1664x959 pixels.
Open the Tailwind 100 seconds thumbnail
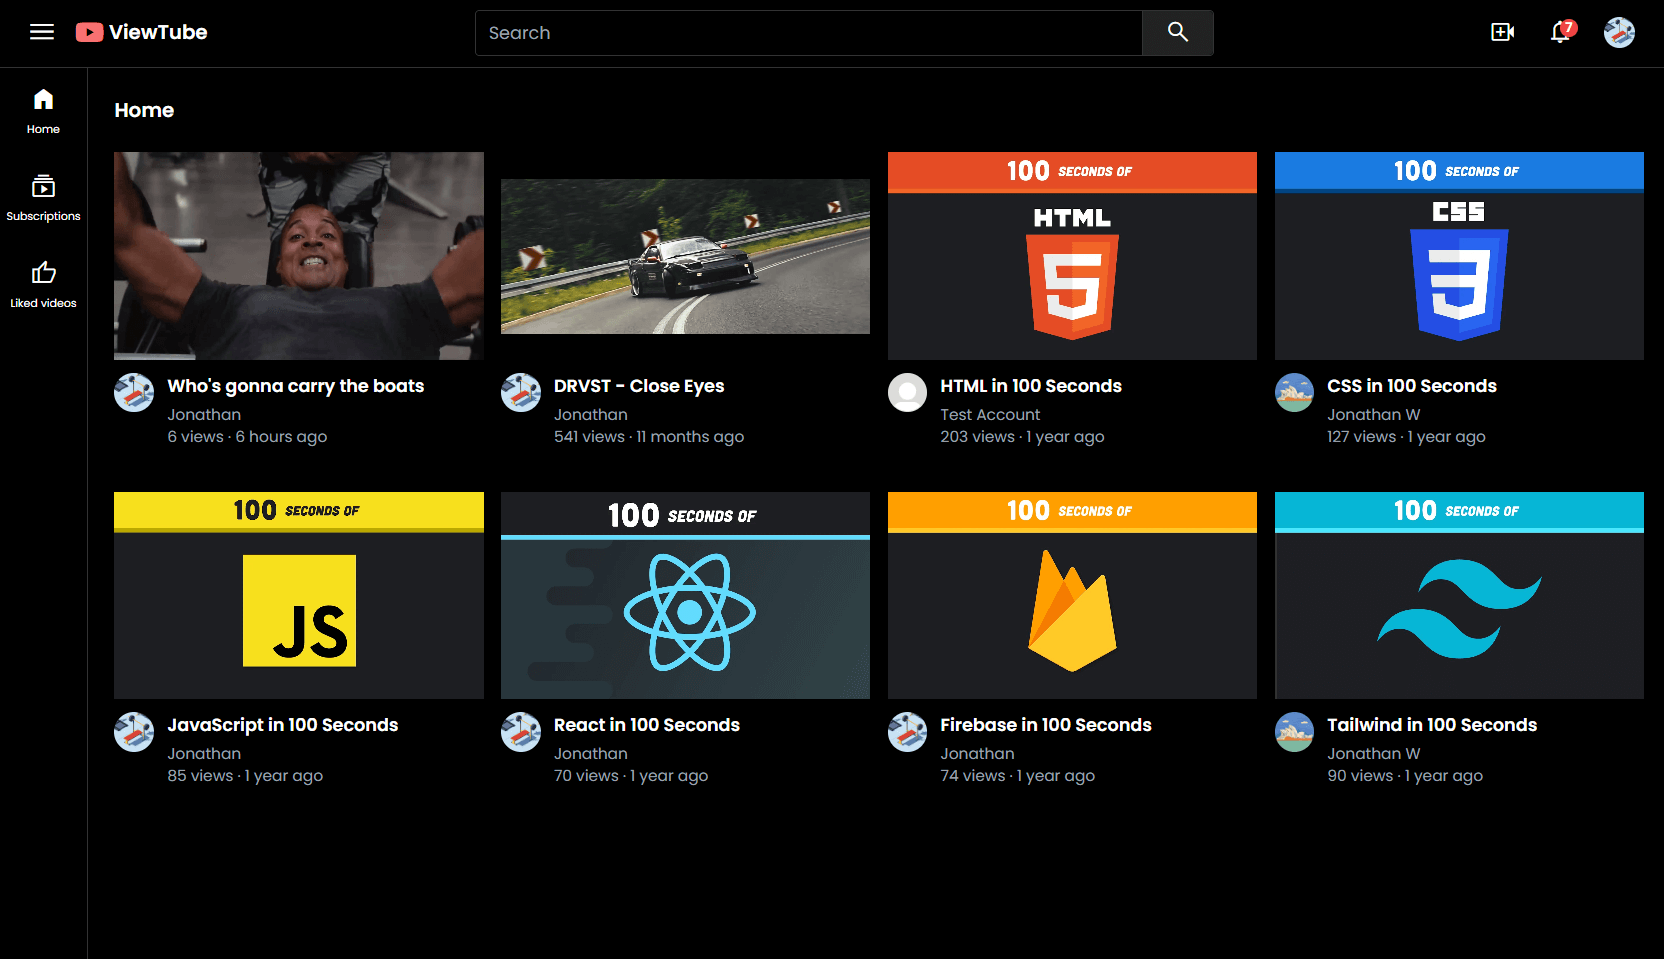(x=1459, y=595)
